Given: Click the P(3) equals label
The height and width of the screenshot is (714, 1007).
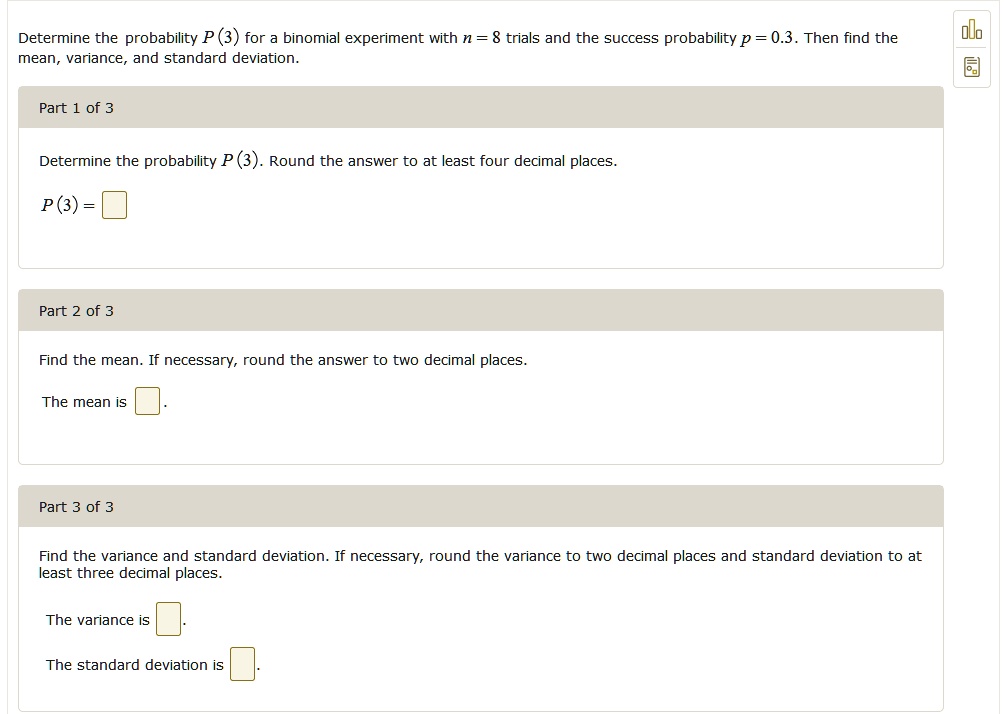Looking at the screenshot, I should [x=65, y=204].
